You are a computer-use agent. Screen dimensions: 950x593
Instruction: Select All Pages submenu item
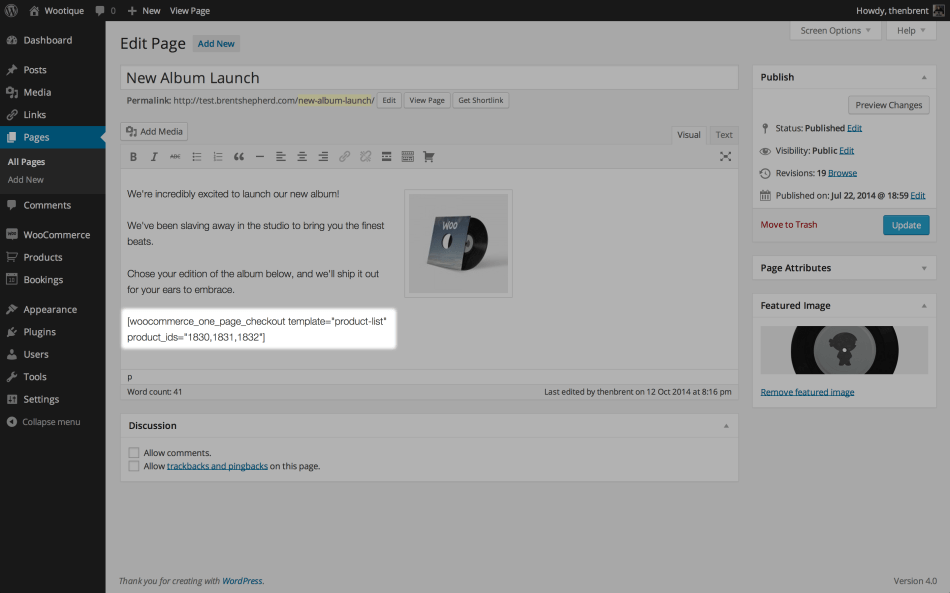[x=26, y=162]
